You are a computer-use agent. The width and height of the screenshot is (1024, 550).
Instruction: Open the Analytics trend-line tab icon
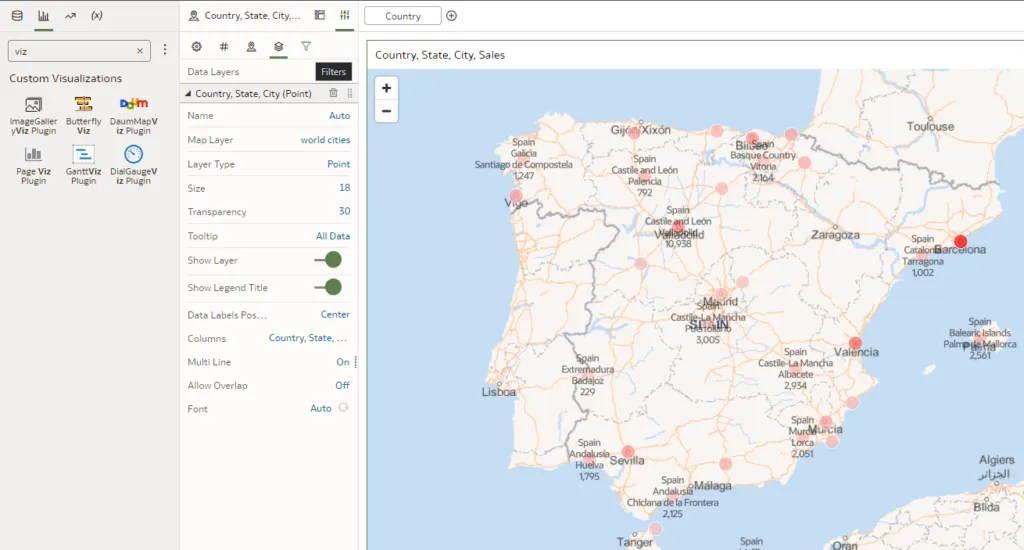pyautogui.click(x=70, y=16)
